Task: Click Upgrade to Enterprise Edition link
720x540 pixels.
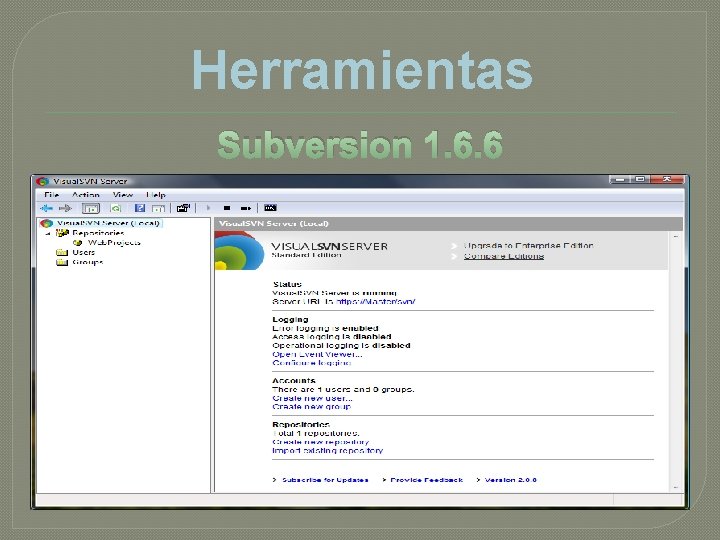Action: coord(528,246)
